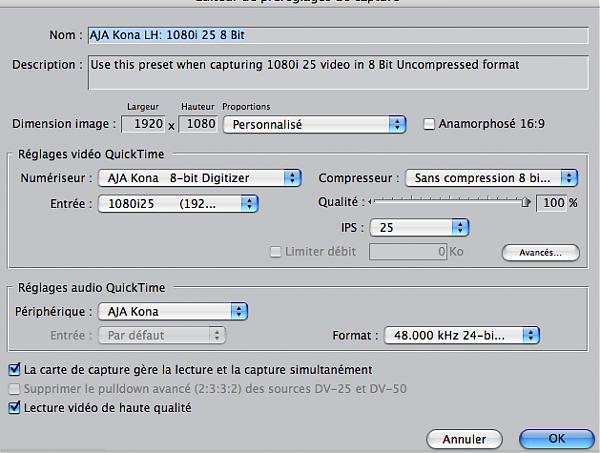Uncheck the simultaneous lecture and capture checkbox
This screenshot has height=453, width=600.
point(14,370)
